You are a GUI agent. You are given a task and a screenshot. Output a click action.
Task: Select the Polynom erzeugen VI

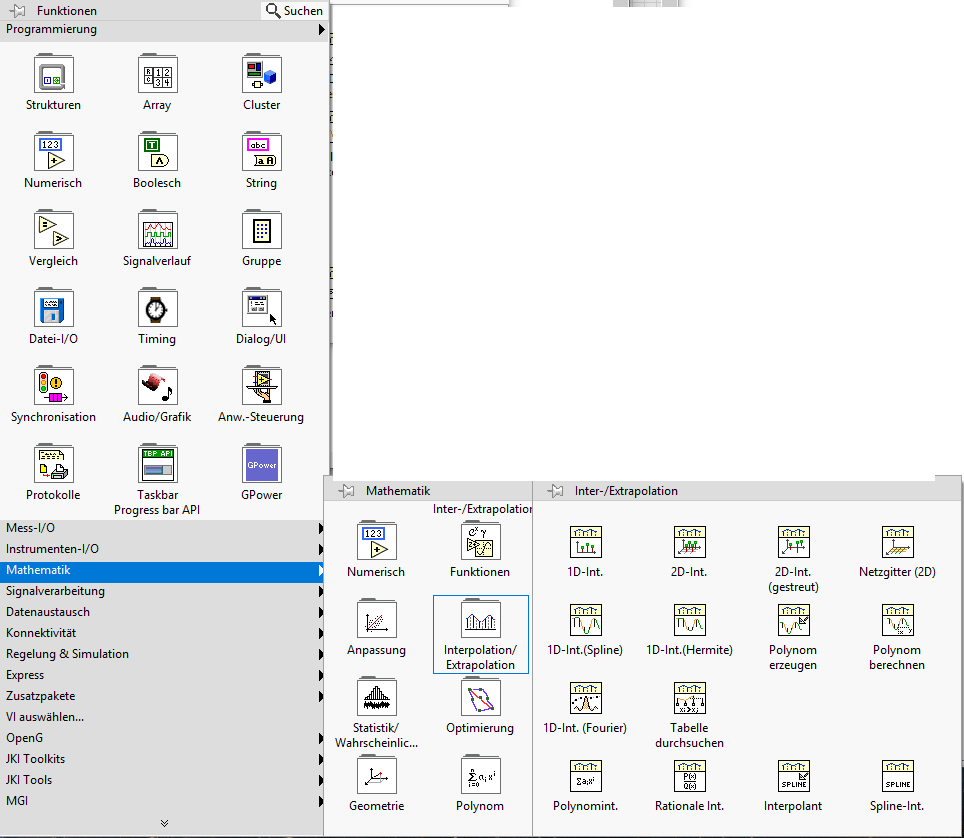pos(793,620)
